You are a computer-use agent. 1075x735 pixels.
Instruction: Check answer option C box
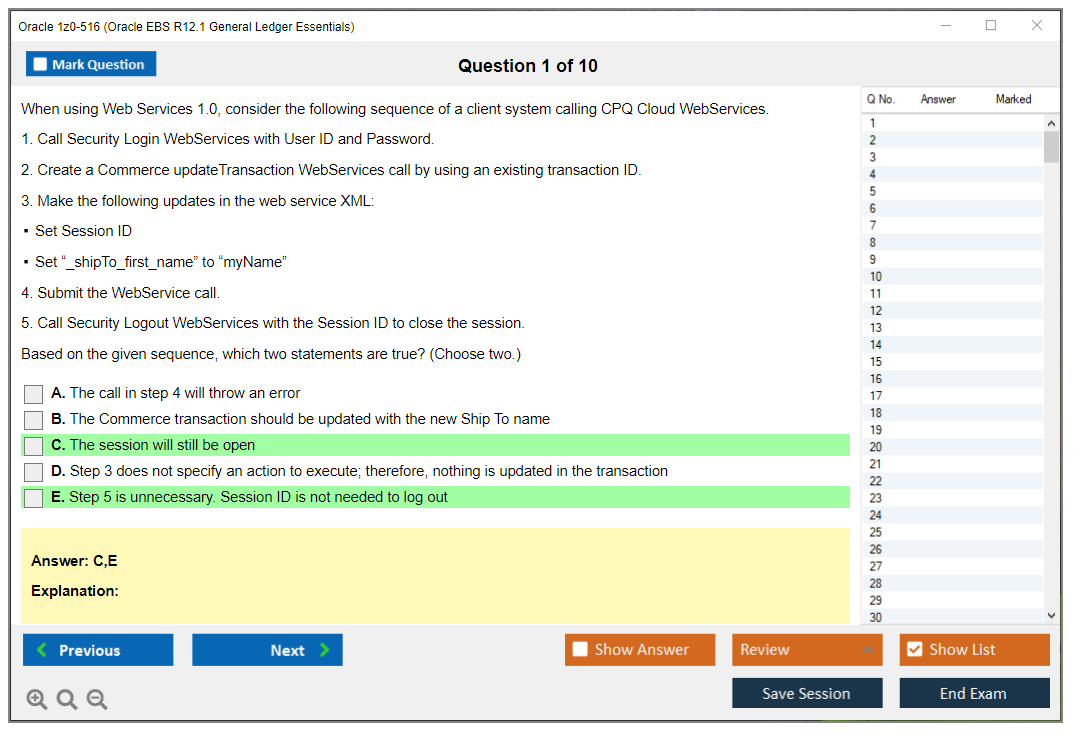33,446
